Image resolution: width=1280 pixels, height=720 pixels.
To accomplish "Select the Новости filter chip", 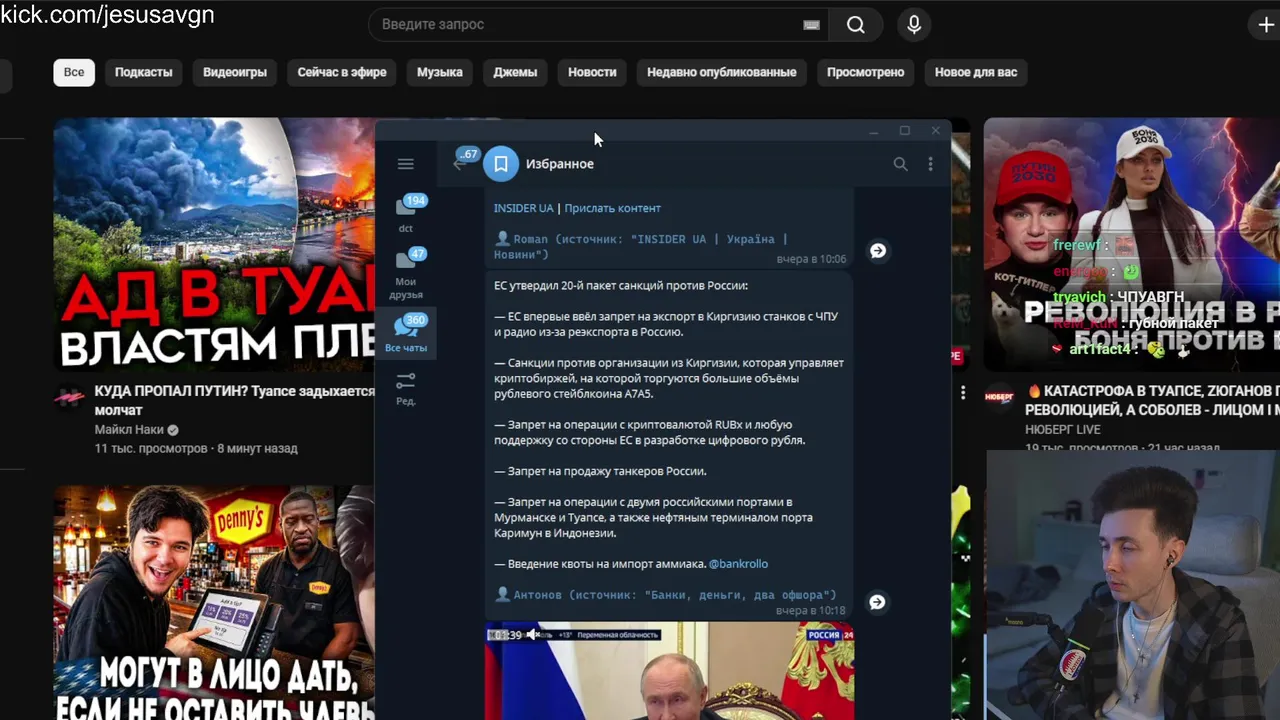I will tap(592, 72).
